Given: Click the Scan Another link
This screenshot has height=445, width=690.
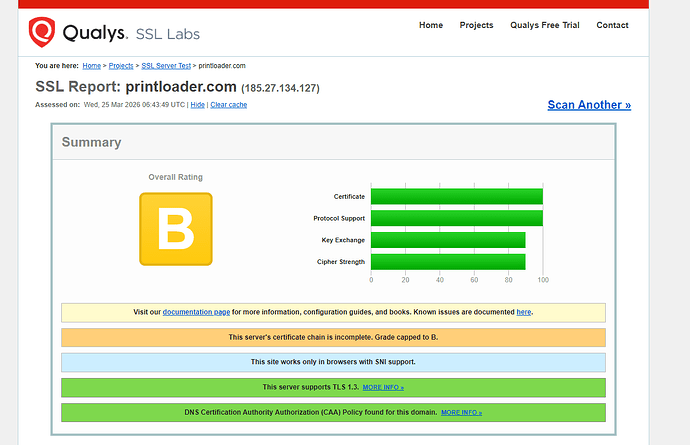Looking at the screenshot, I should (x=589, y=105).
